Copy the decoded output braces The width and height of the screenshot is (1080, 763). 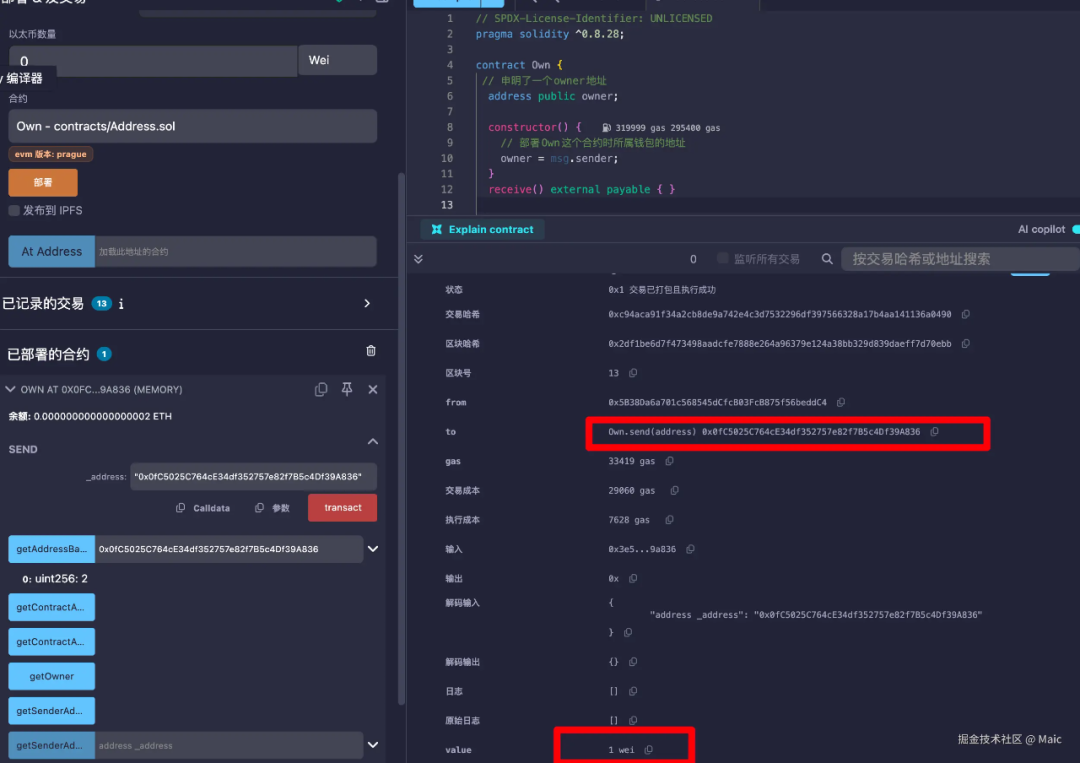pos(633,662)
